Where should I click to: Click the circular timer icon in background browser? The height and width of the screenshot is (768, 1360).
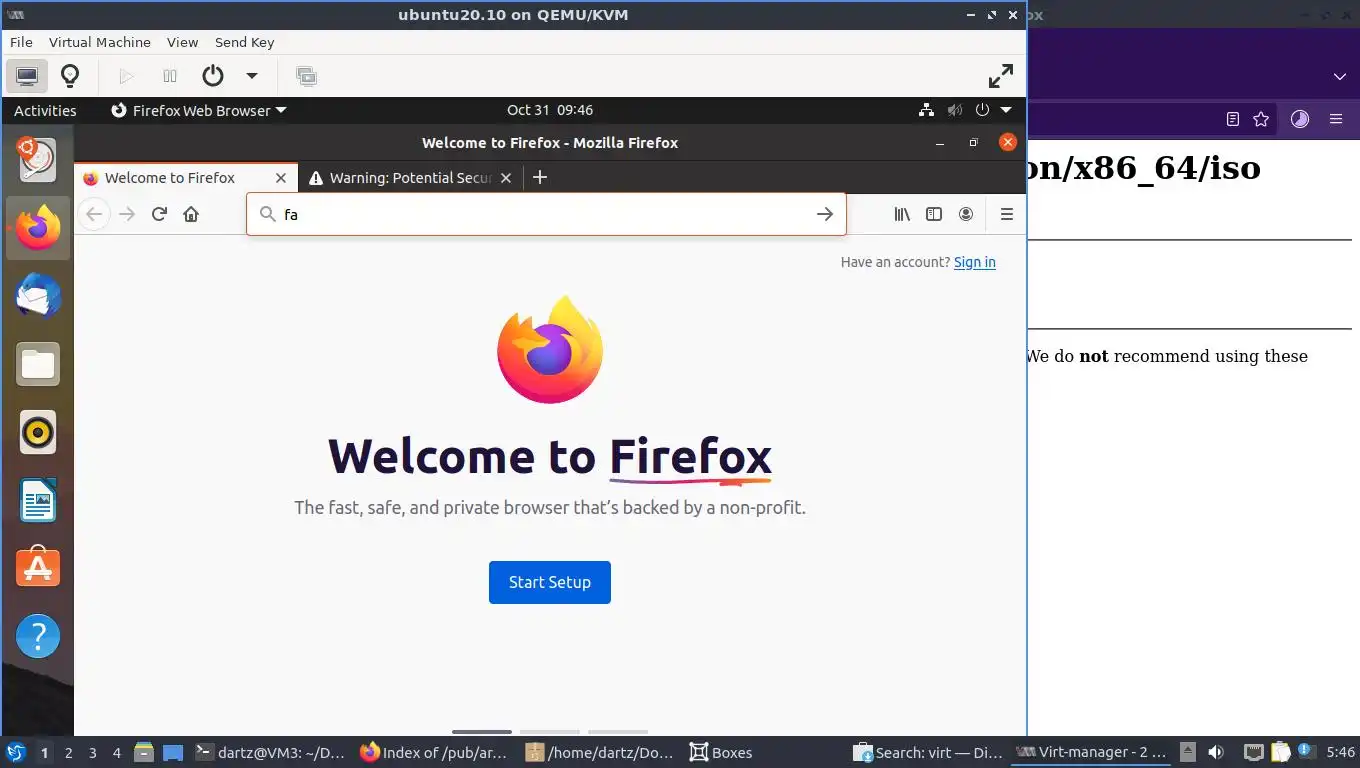click(1300, 119)
